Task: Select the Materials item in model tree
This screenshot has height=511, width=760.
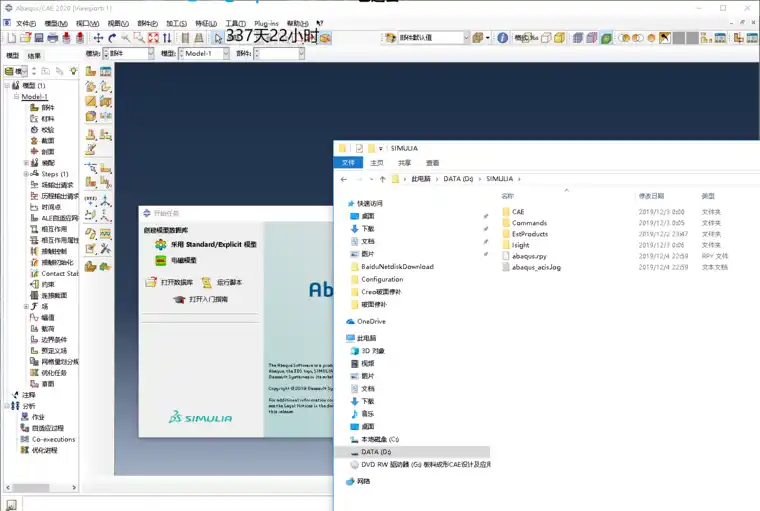Action: coord(42,118)
